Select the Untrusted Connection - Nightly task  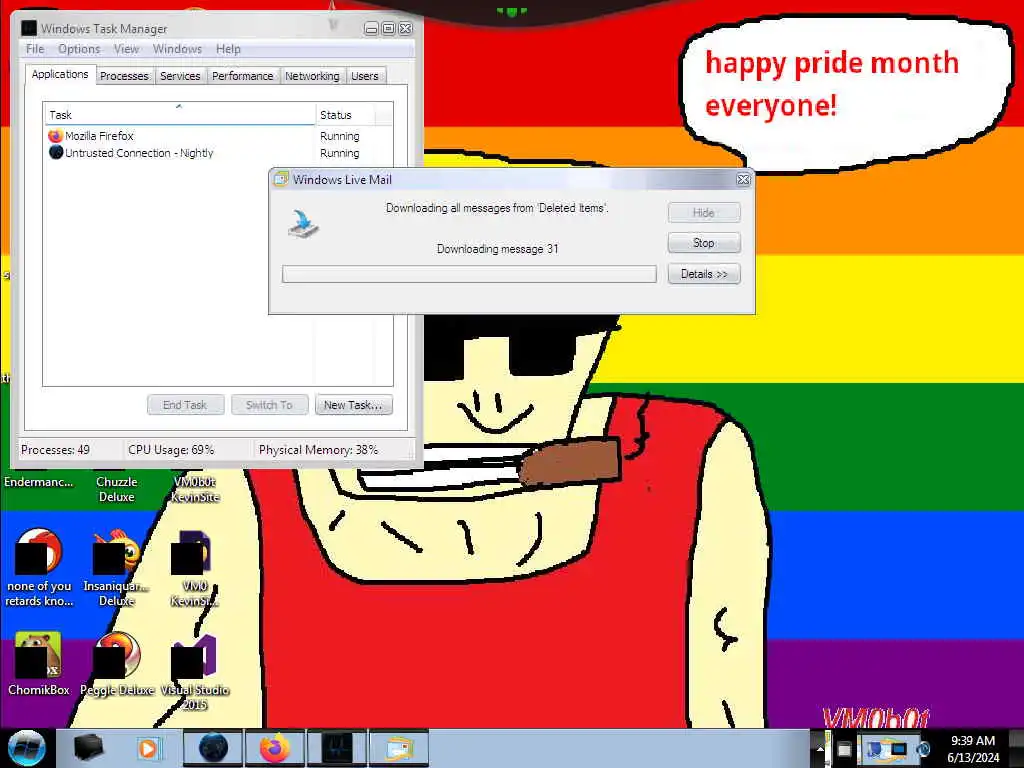point(218,153)
